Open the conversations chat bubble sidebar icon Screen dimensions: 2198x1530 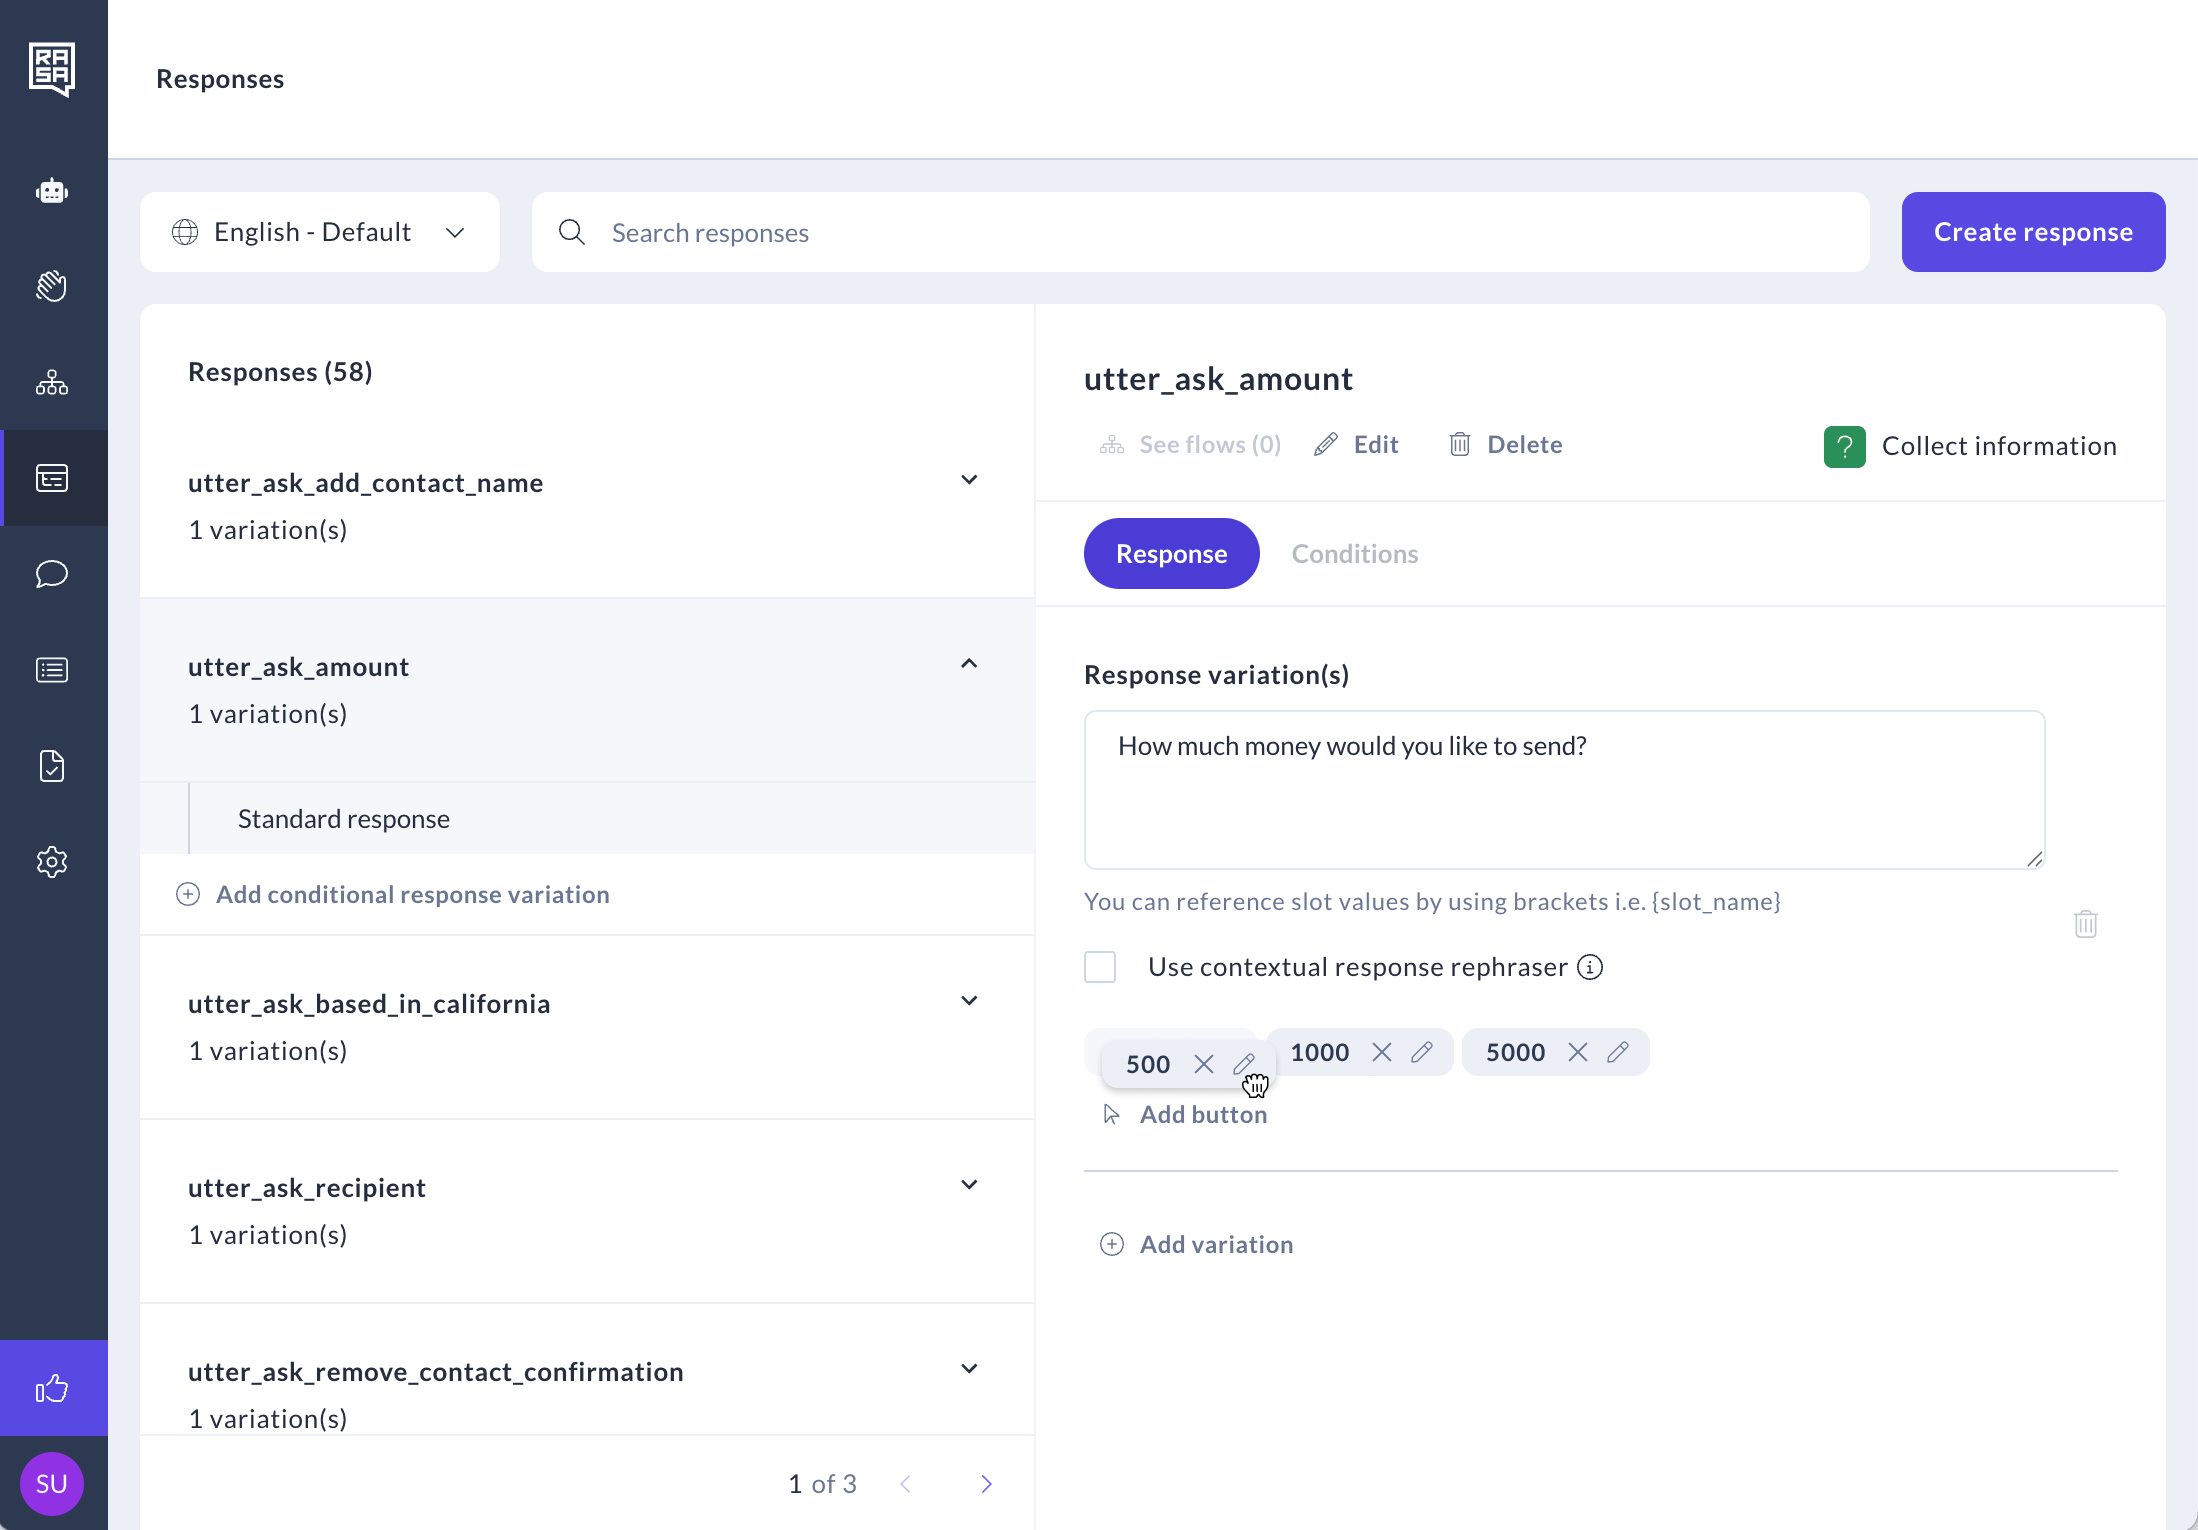pyautogui.click(x=52, y=574)
